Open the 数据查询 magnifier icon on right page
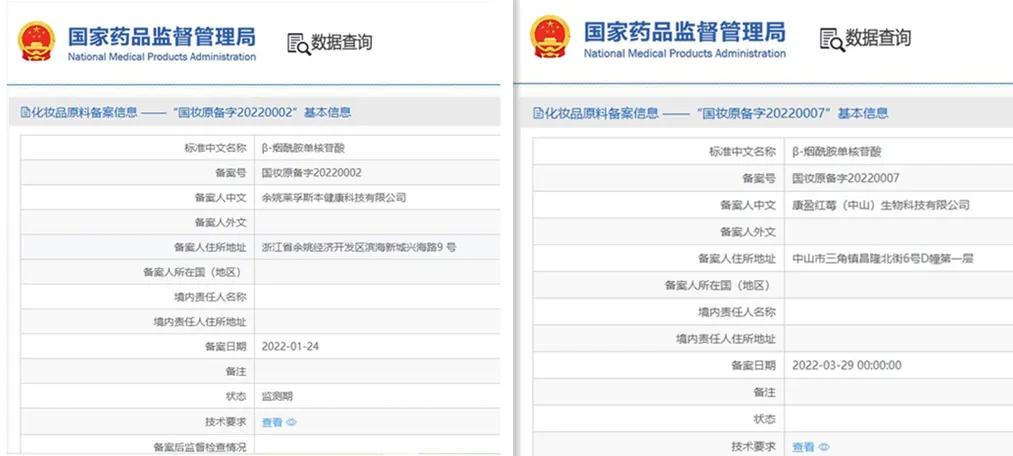1013x456 pixels. click(x=832, y=39)
